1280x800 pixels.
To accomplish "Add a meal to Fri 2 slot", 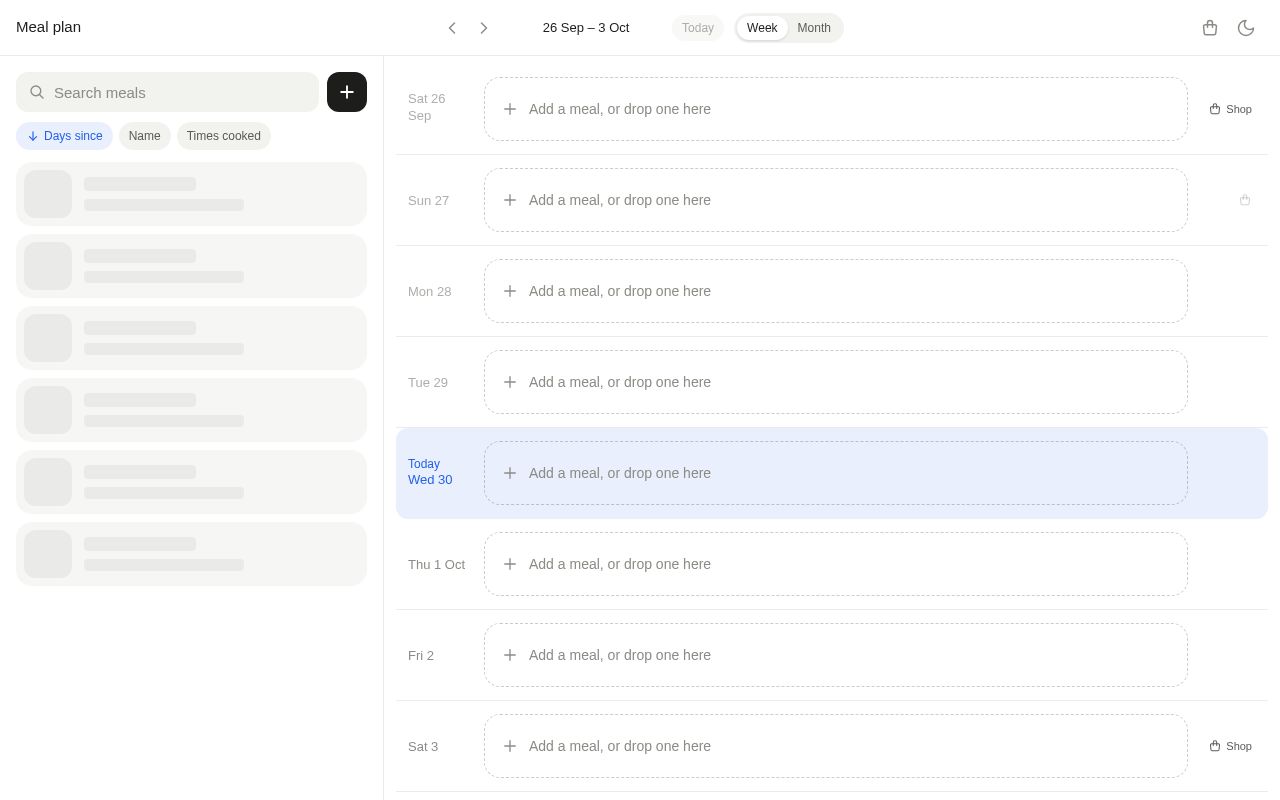I will coord(836,655).
